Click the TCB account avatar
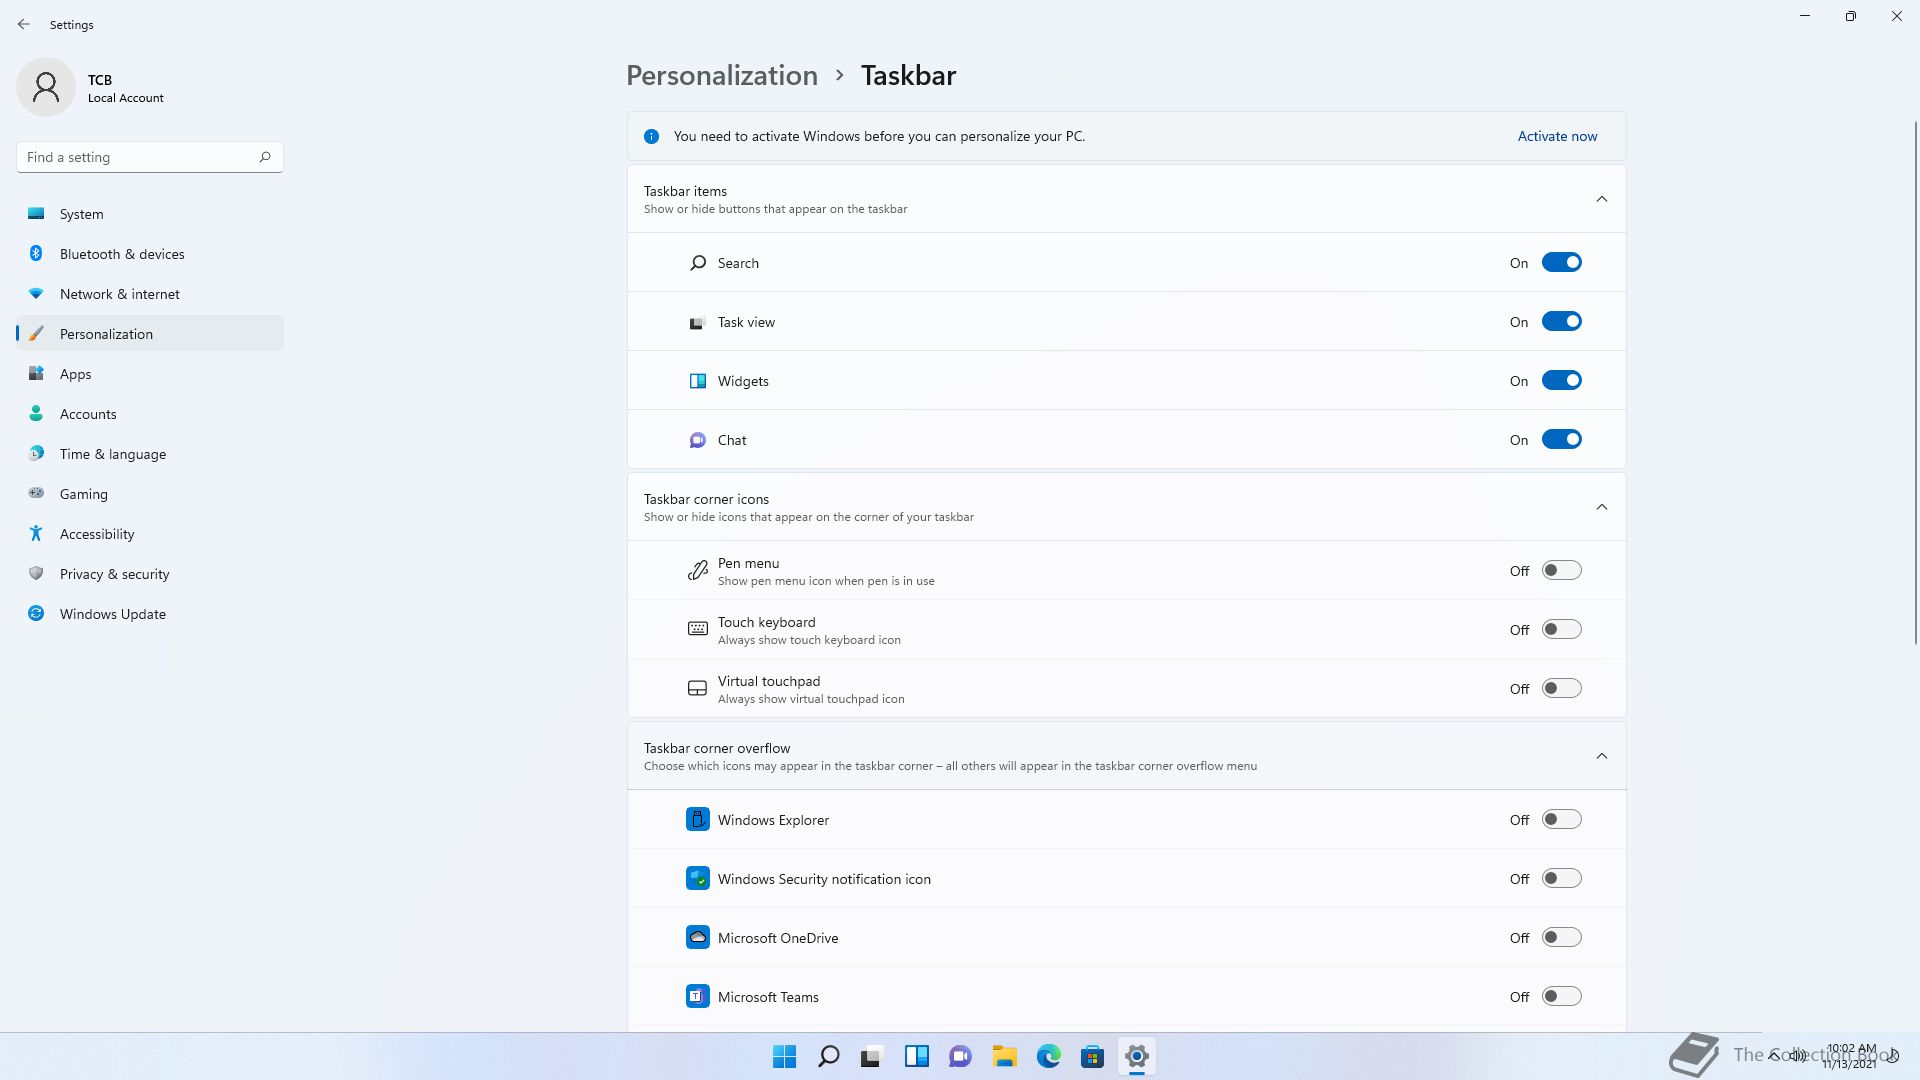 (x=46, y=88)
